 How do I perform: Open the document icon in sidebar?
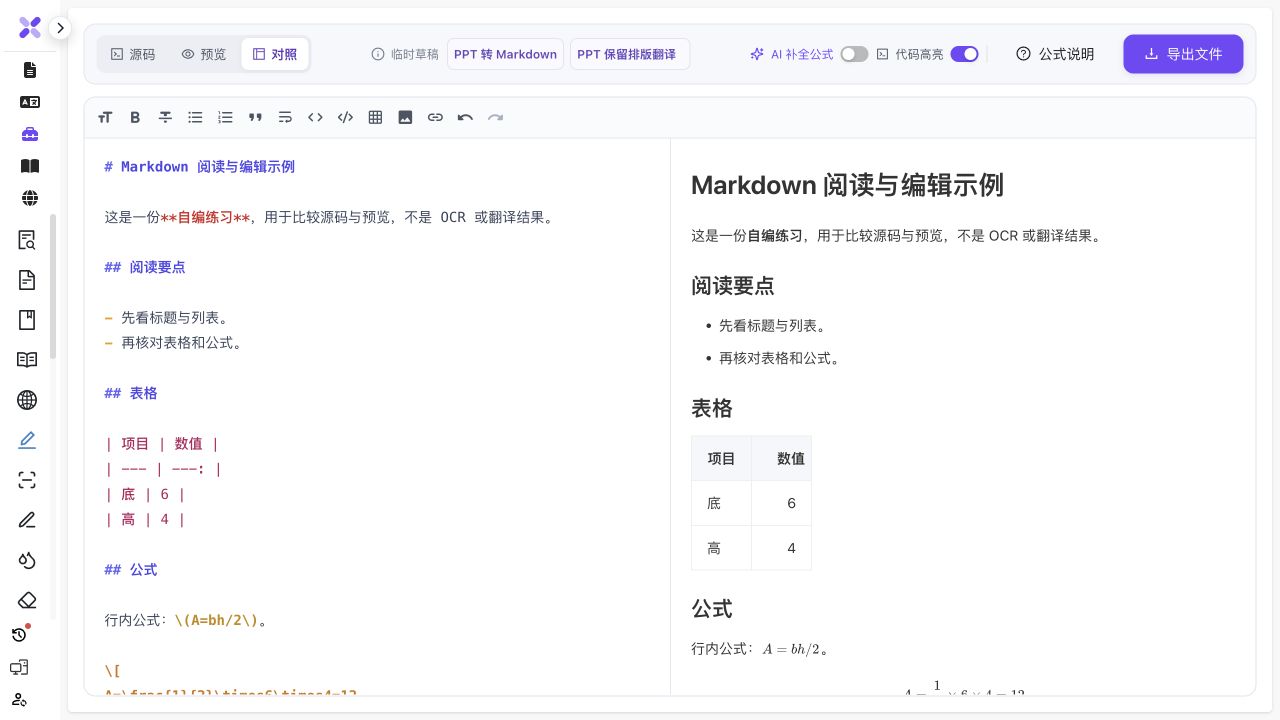[30, 70]
